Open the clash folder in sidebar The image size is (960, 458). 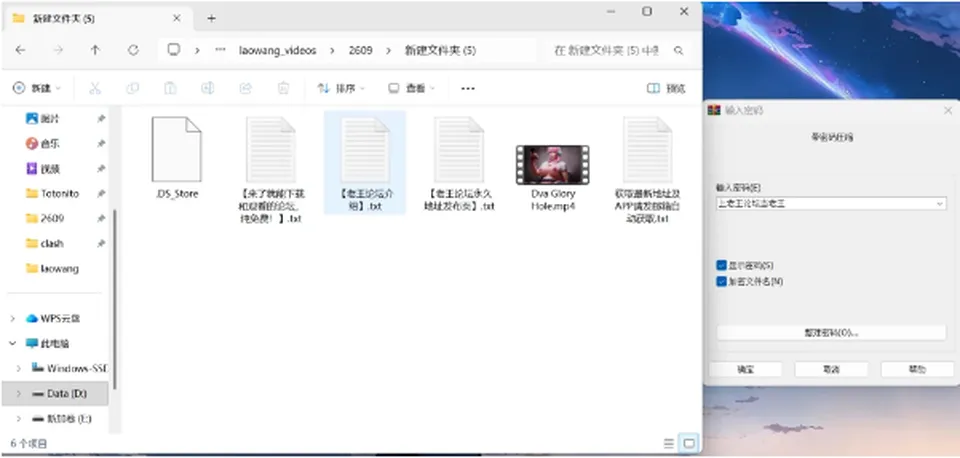(x=45, y=244)
